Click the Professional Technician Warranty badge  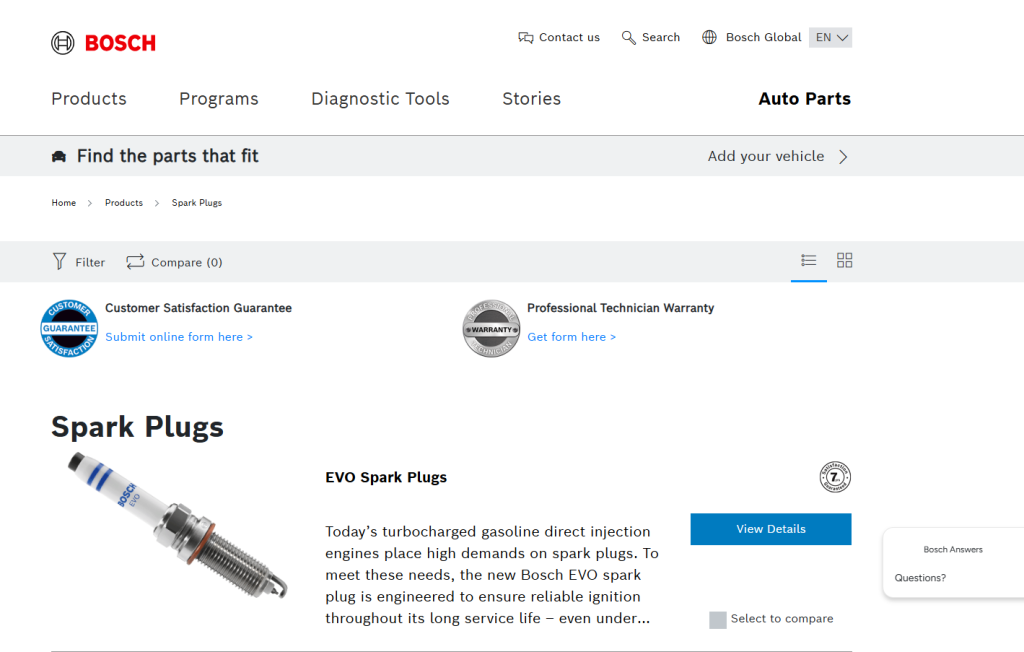tap(491, 329)
